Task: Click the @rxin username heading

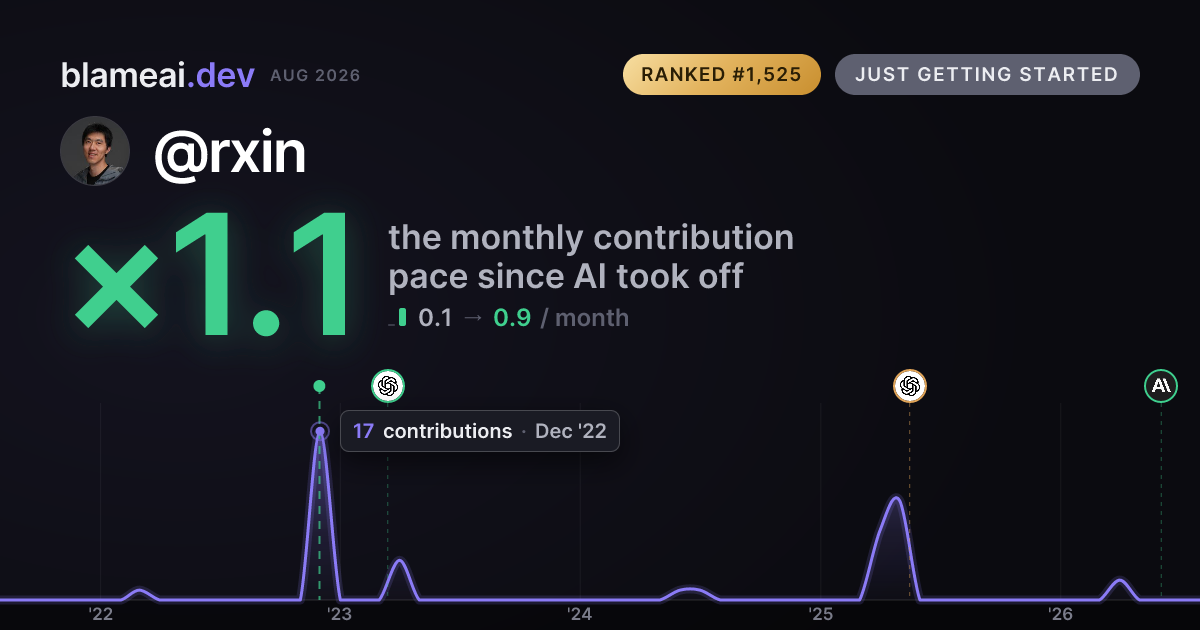Action: [229, 153]
